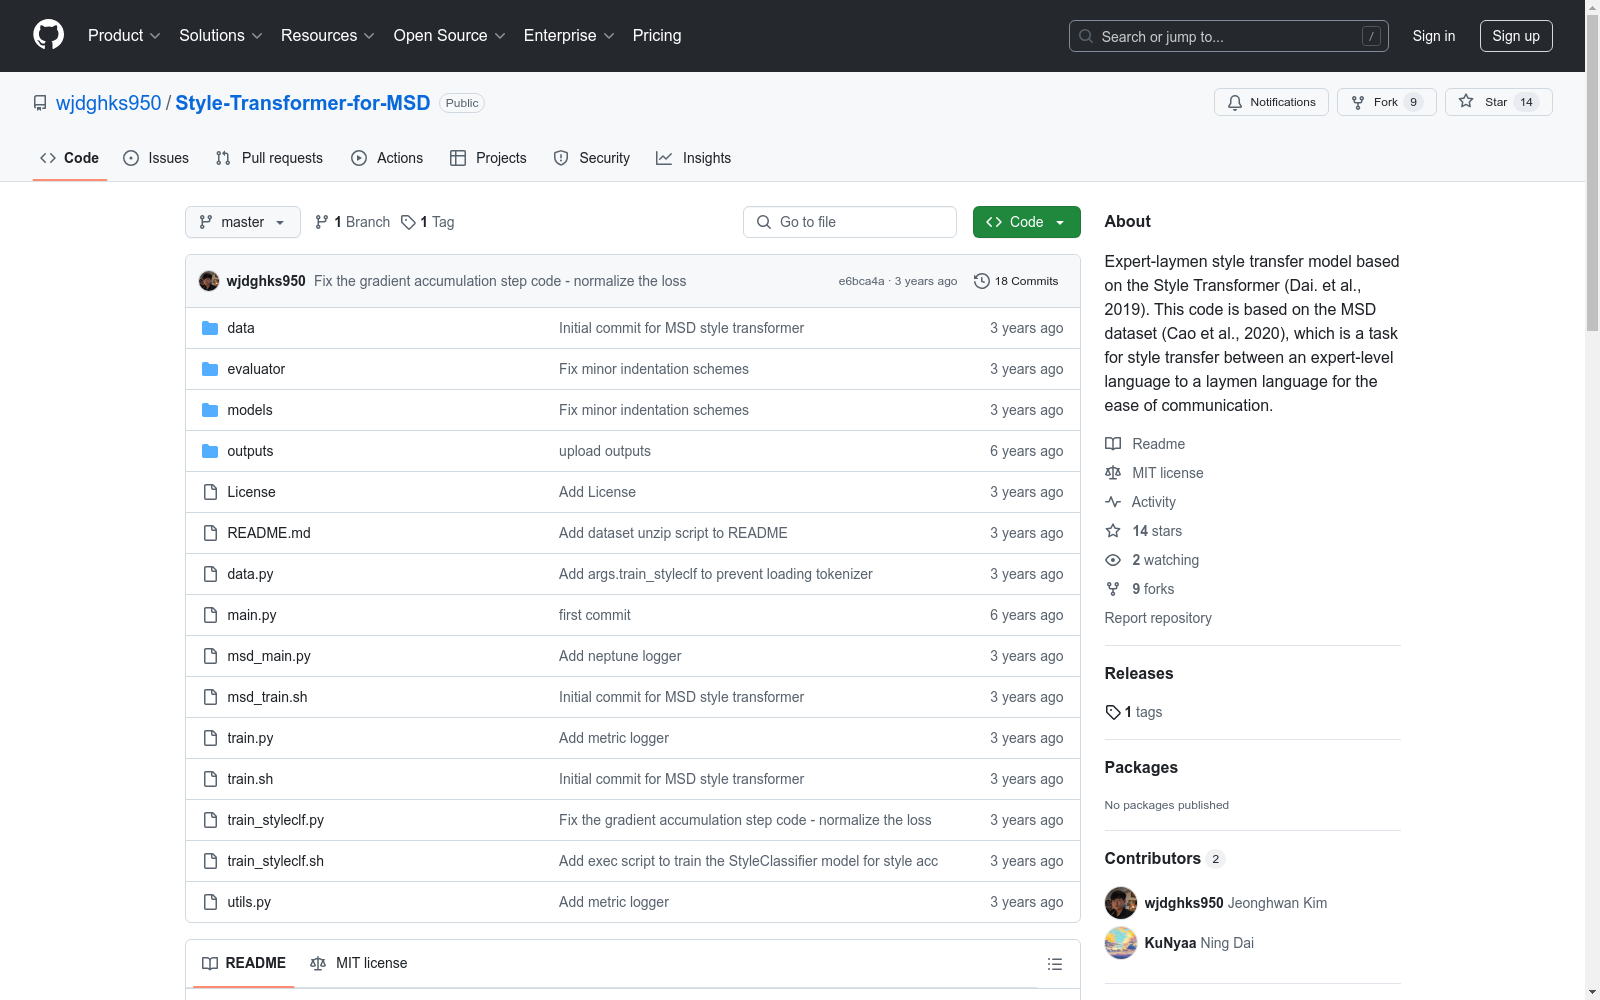Open the Product dropdown menu
Image resolution: width=1600 pixels, height=1000 pixels.
point(124,35)
